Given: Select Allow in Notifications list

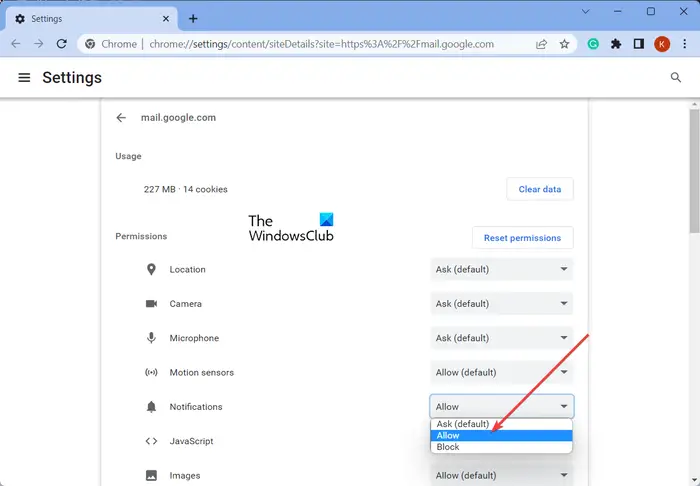Looking at the screenshot, I should pos(501,436).
